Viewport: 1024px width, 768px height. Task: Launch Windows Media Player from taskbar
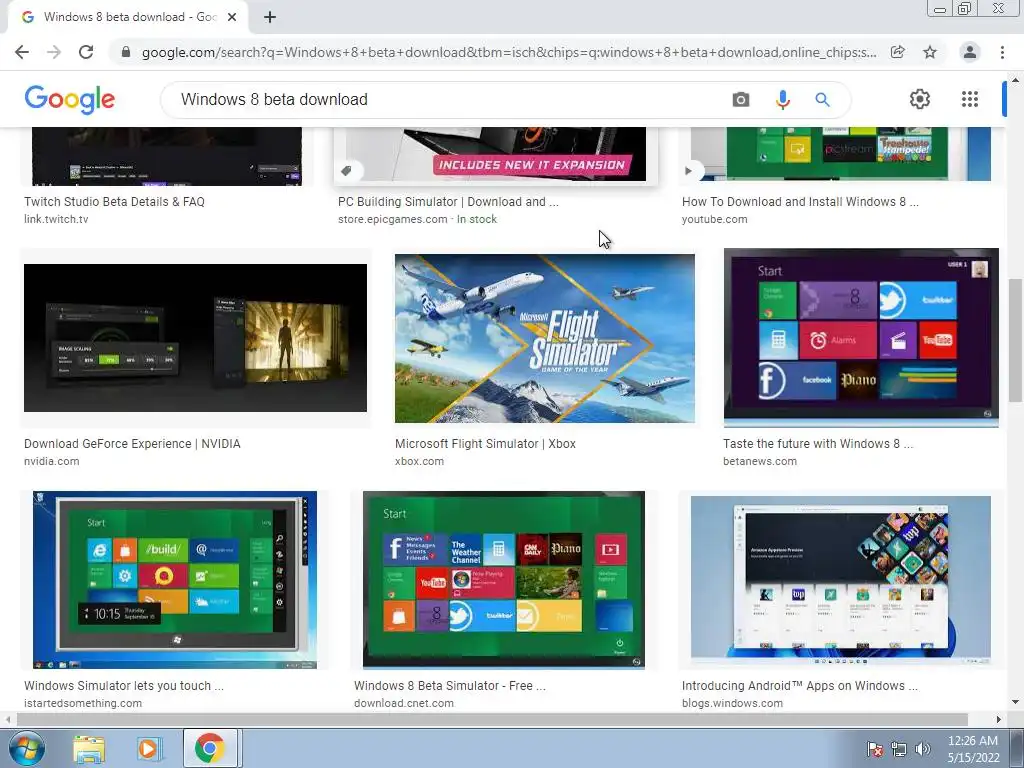pos(148,749)
